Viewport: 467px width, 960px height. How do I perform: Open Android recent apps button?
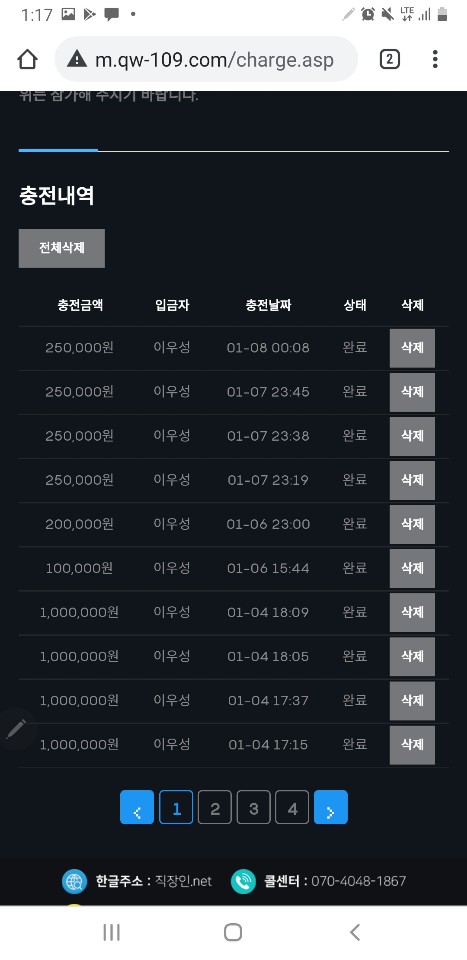tap(111, 932)
